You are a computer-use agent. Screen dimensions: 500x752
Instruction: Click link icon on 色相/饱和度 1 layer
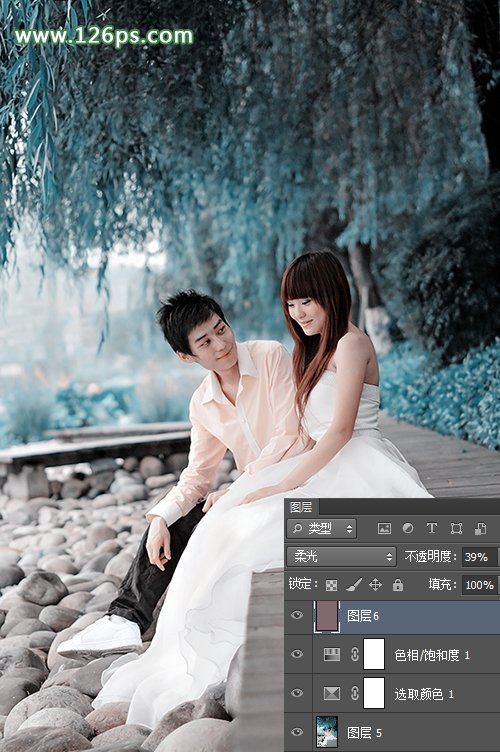(x=354, y=655)
